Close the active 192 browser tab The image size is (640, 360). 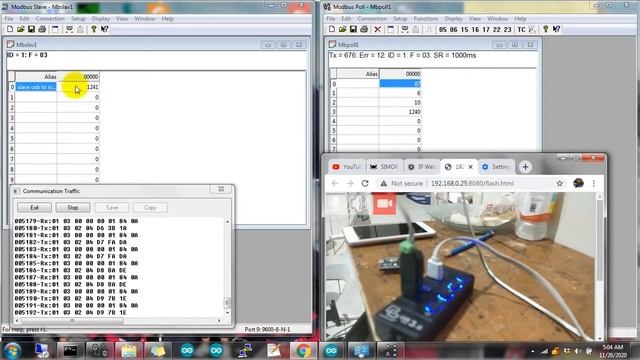(x=471, y=167)
